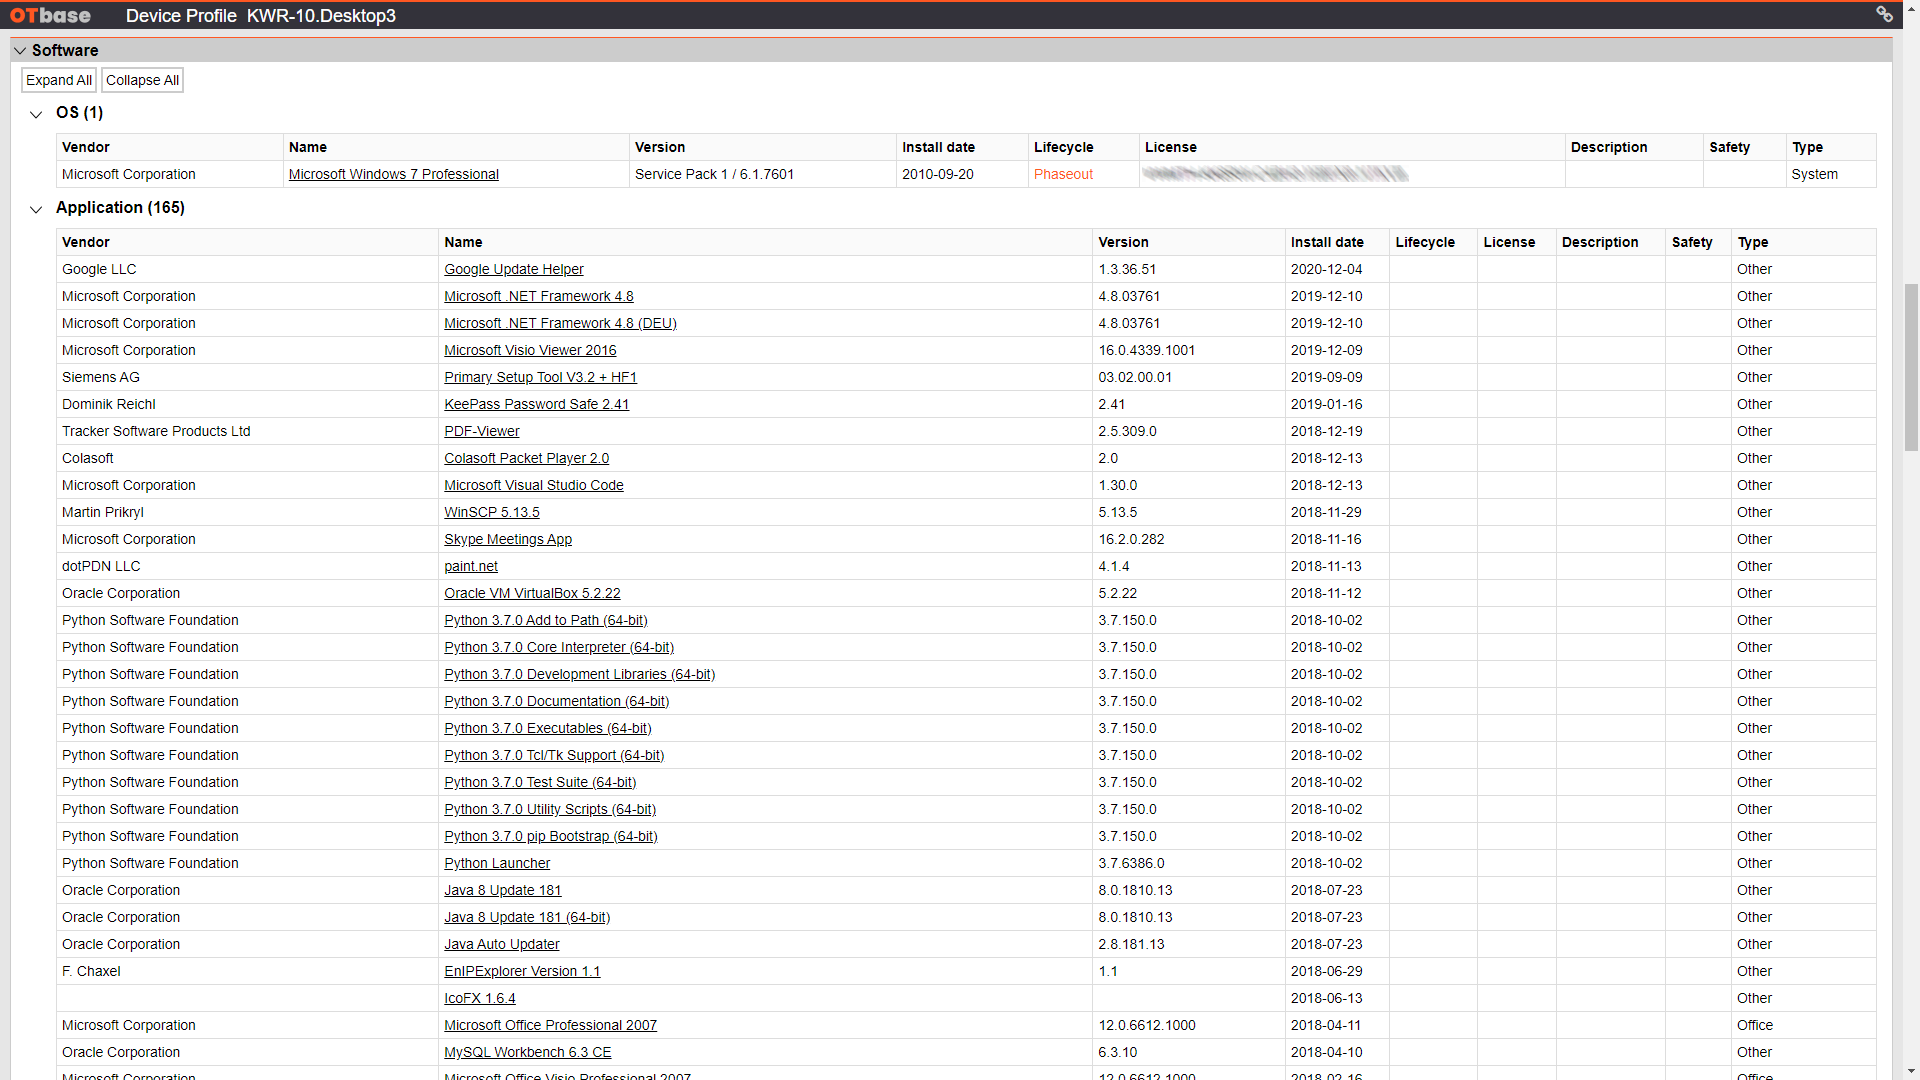Click the OTbase logo
The width and height of the screenshot is (1920, 1080).
coord(51,15)
